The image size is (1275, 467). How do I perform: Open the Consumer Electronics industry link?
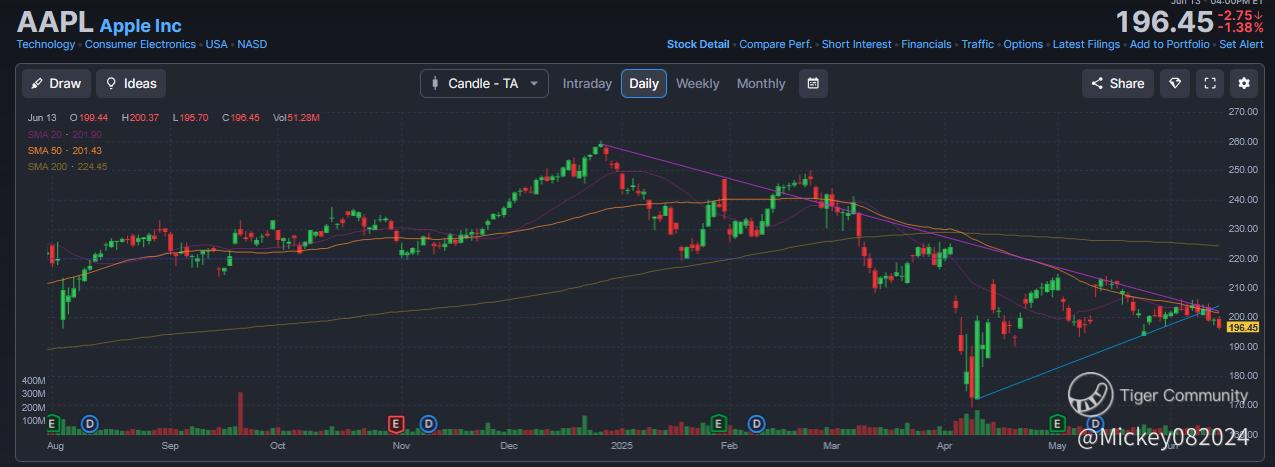[x=141, y=45]
